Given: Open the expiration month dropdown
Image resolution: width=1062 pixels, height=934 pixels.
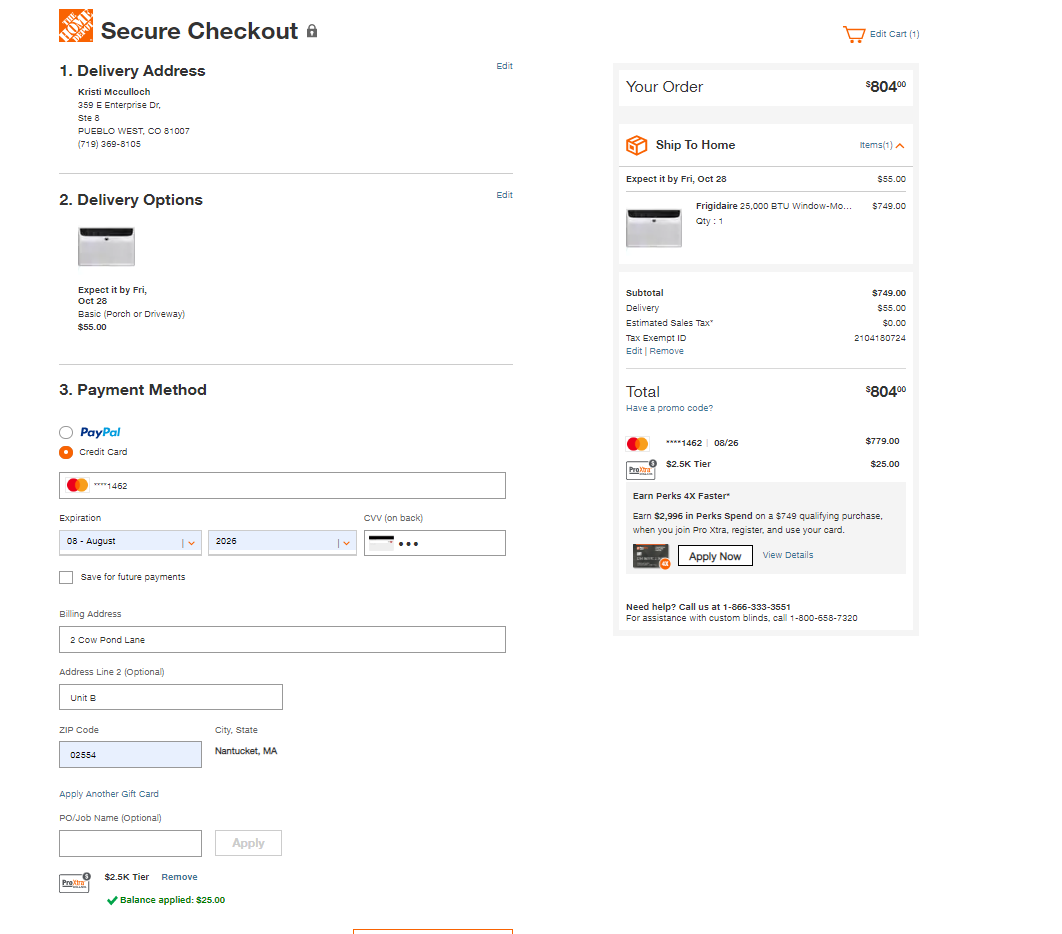Looking at the screenshot, I should [130, 543].
